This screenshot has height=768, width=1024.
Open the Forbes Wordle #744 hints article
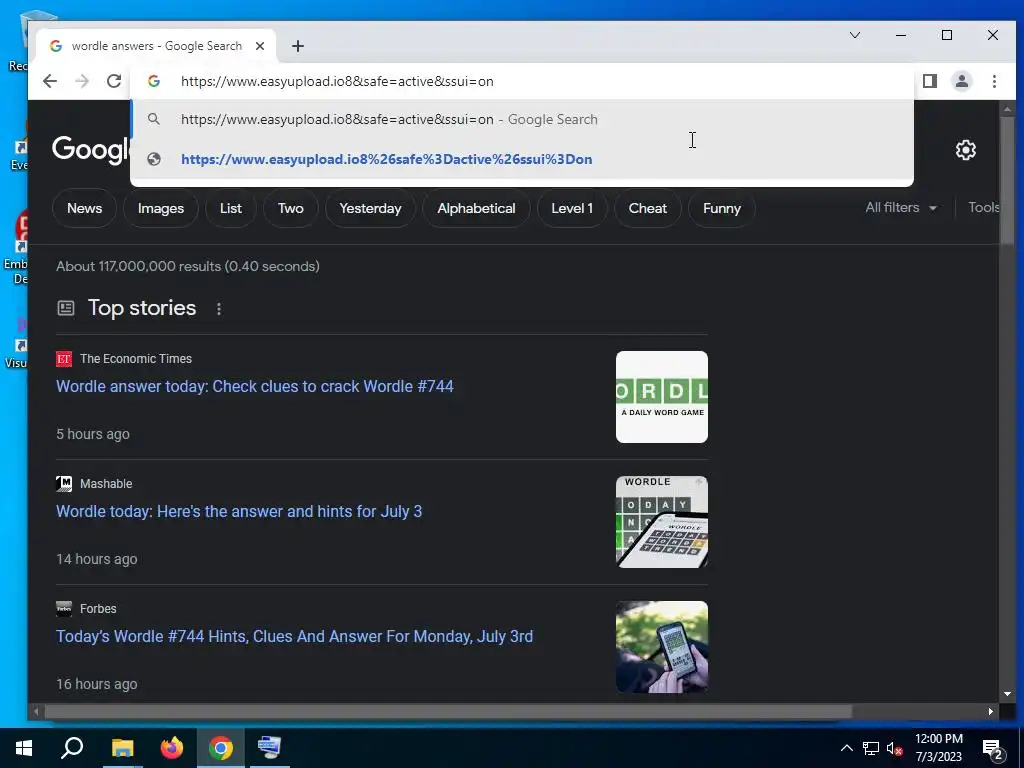click(295, 637)
